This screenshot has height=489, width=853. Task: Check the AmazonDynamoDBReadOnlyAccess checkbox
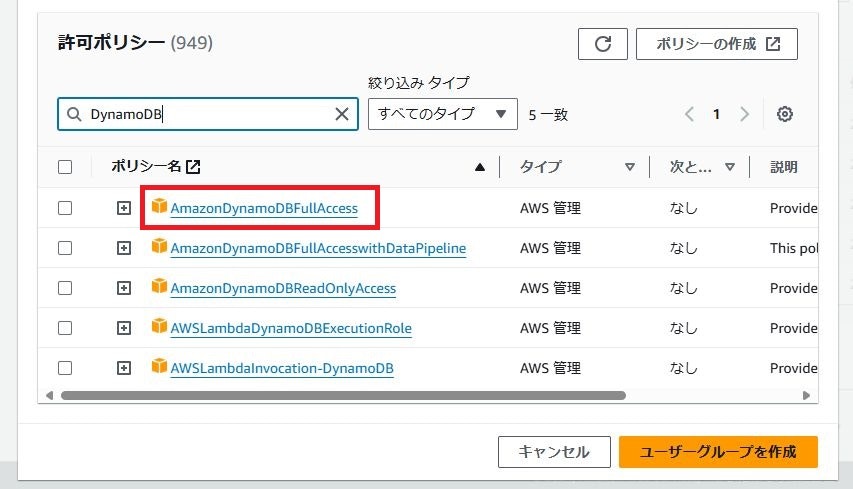(x=65, y=288)
